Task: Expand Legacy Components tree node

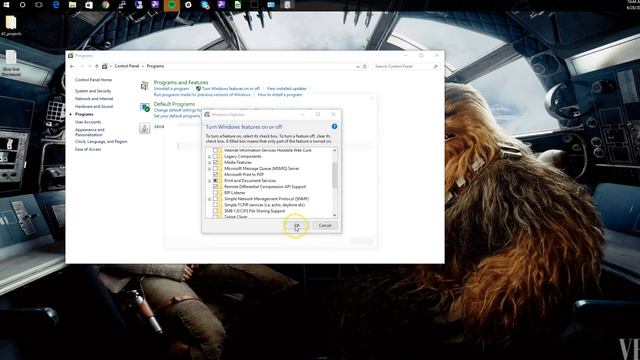Action: (209, 157)
